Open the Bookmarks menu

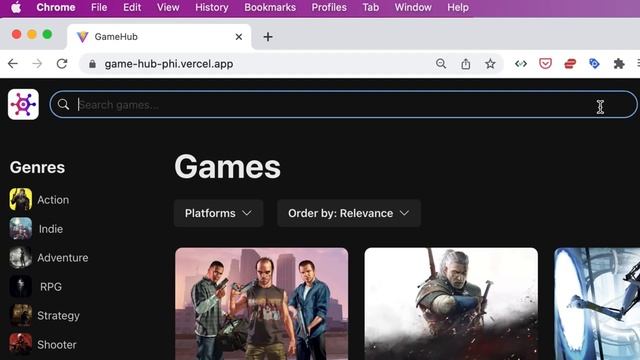(270, 7)
